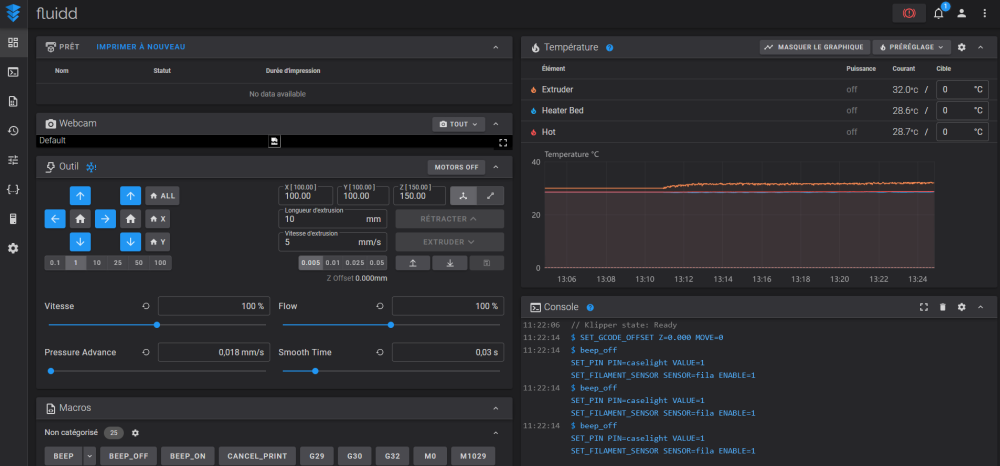Open the Settings gear in the sidebar
Viewport: 1000px width, 466px height.
(x=13, y=248)
